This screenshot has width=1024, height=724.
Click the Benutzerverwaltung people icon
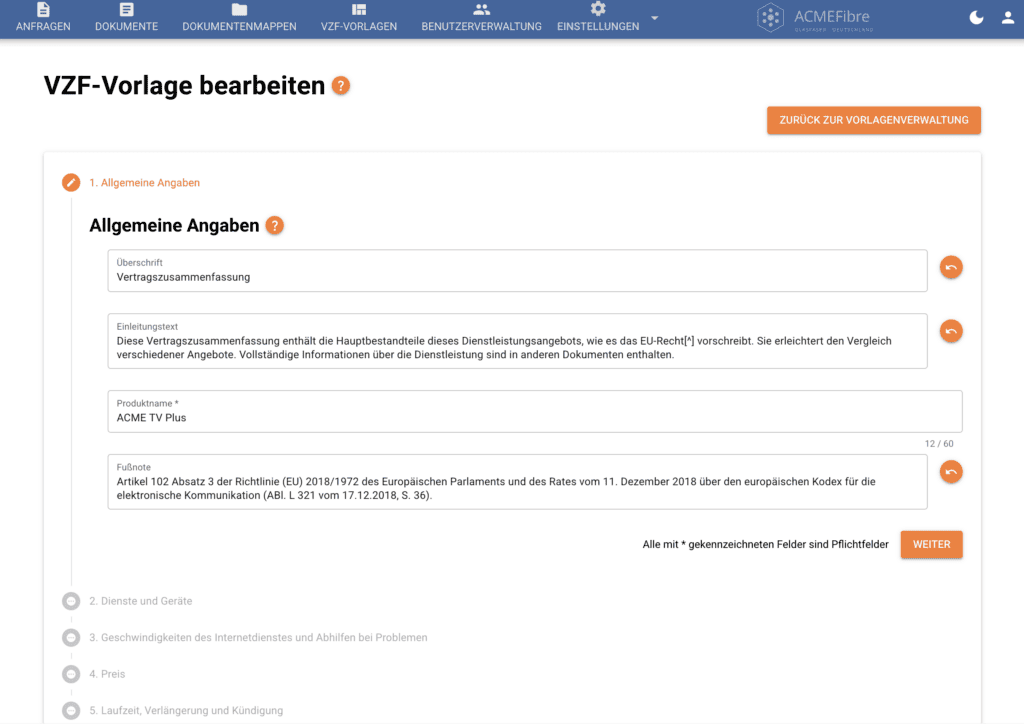pos(481,9)
